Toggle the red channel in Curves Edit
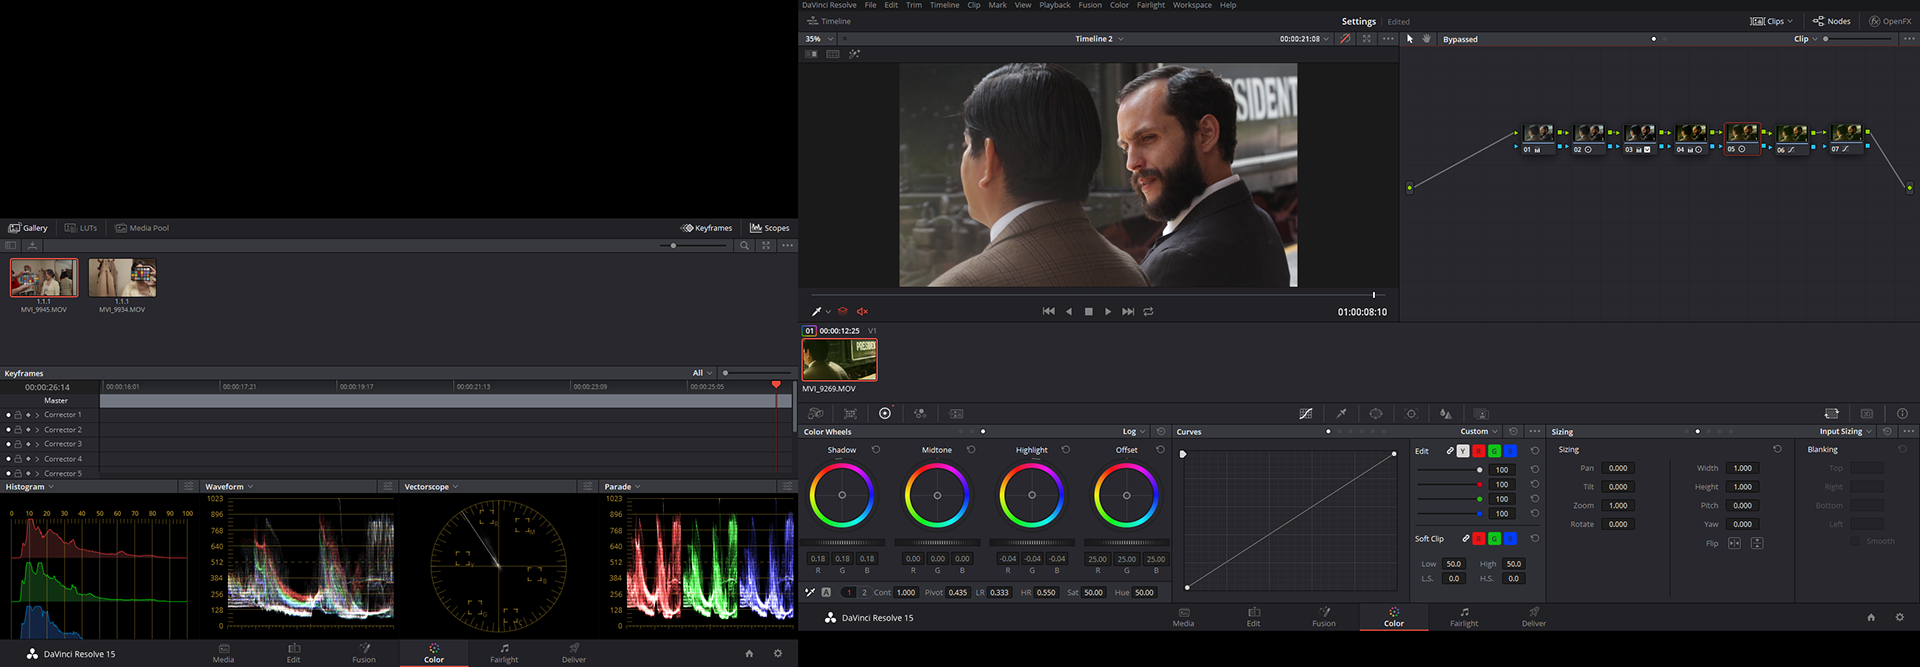 [1478, 451]
